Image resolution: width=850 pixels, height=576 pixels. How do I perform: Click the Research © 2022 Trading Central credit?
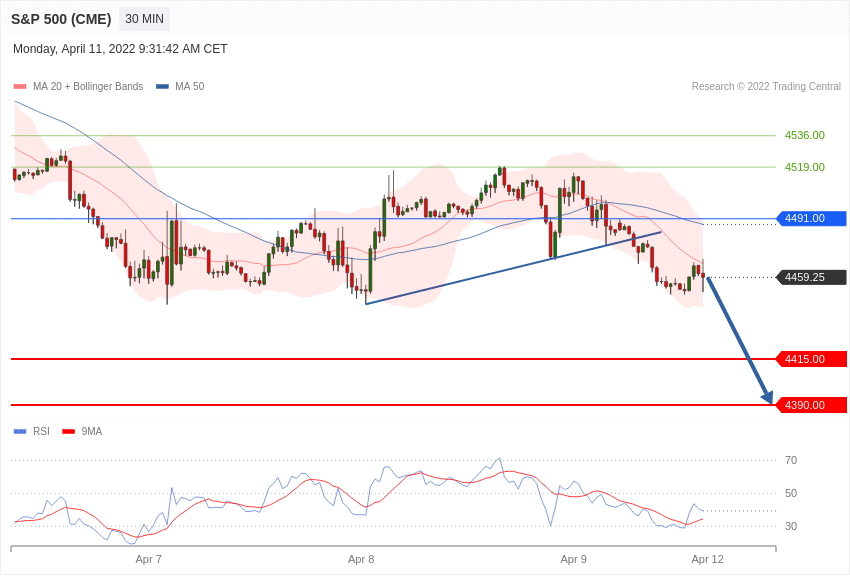coord(766,86)
